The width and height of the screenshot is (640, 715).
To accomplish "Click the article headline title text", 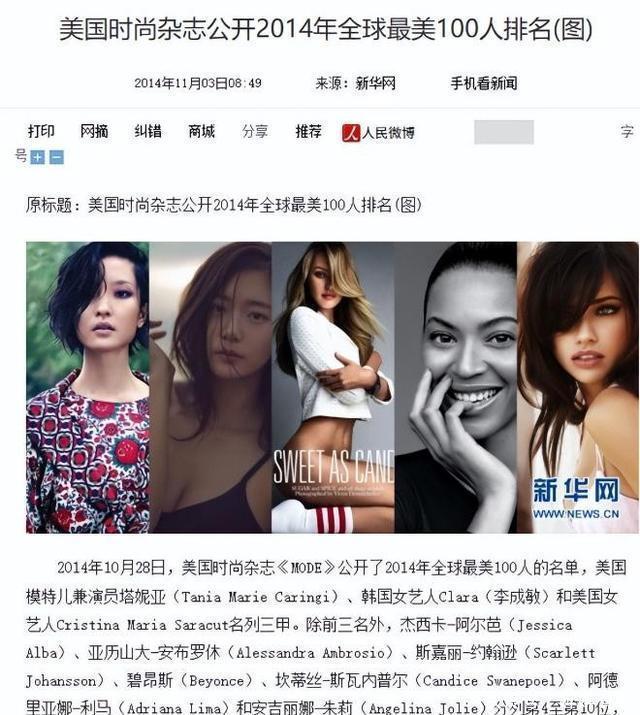I will 326,29.
